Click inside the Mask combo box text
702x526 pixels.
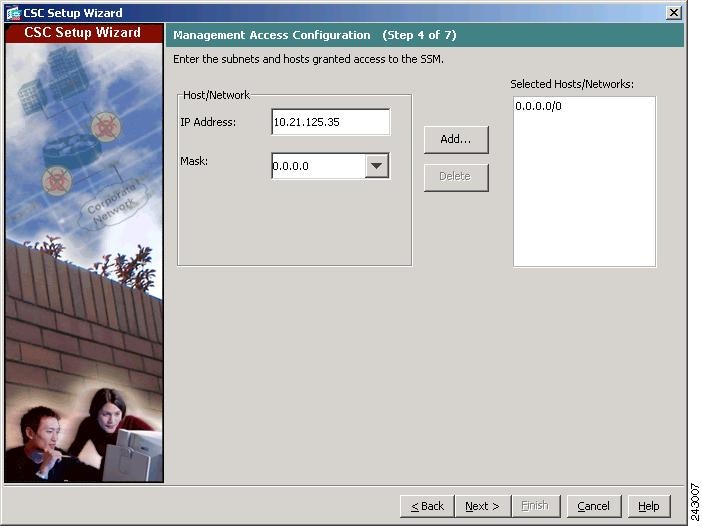pyautogui.click(x=318, y=166)
